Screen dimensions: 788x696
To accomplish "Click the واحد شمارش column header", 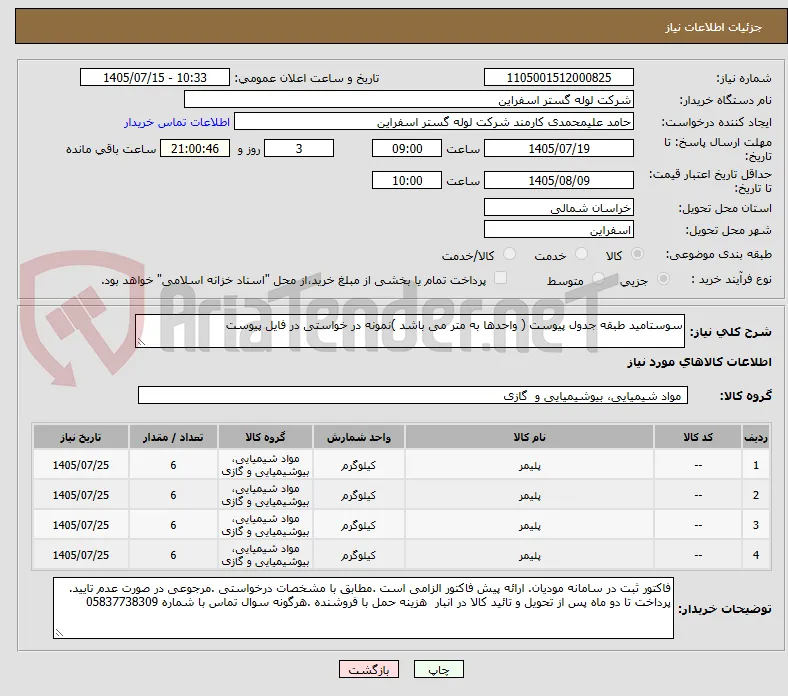I will [359, 437].
